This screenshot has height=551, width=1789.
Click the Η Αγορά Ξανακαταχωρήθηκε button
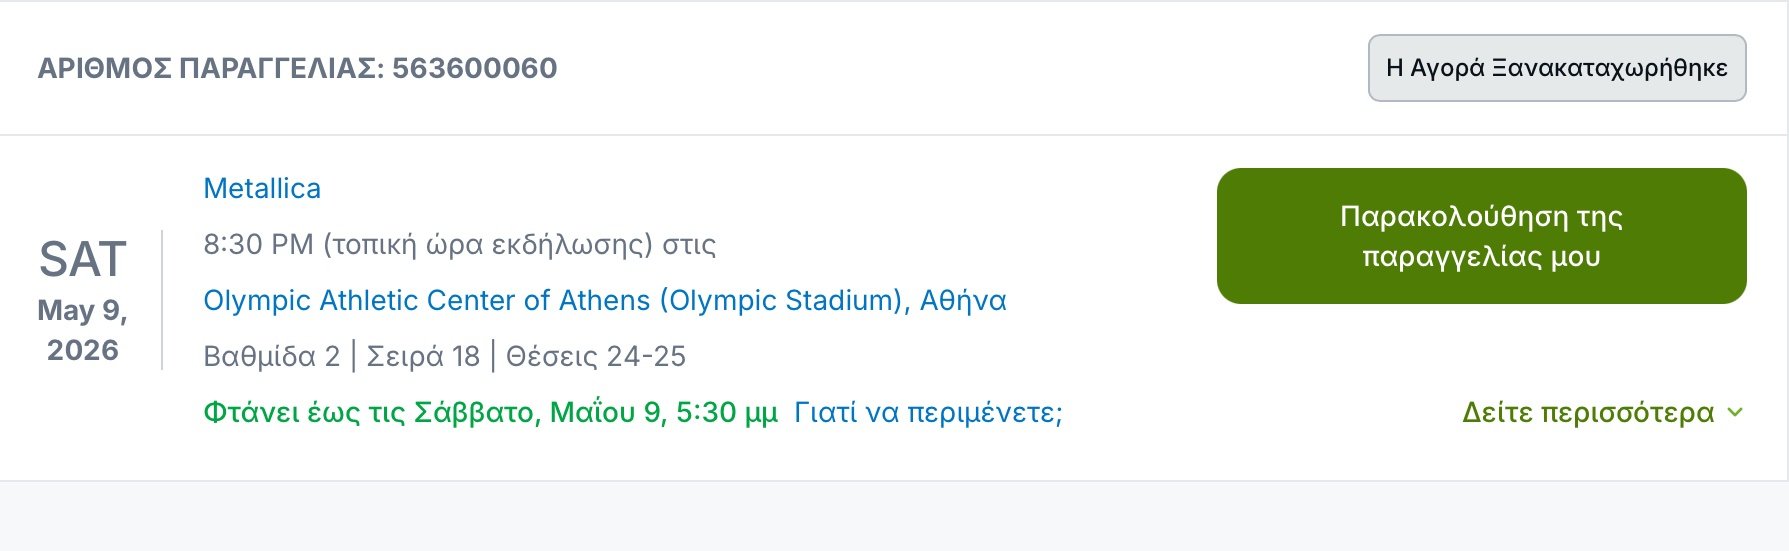pos(1557,68)
